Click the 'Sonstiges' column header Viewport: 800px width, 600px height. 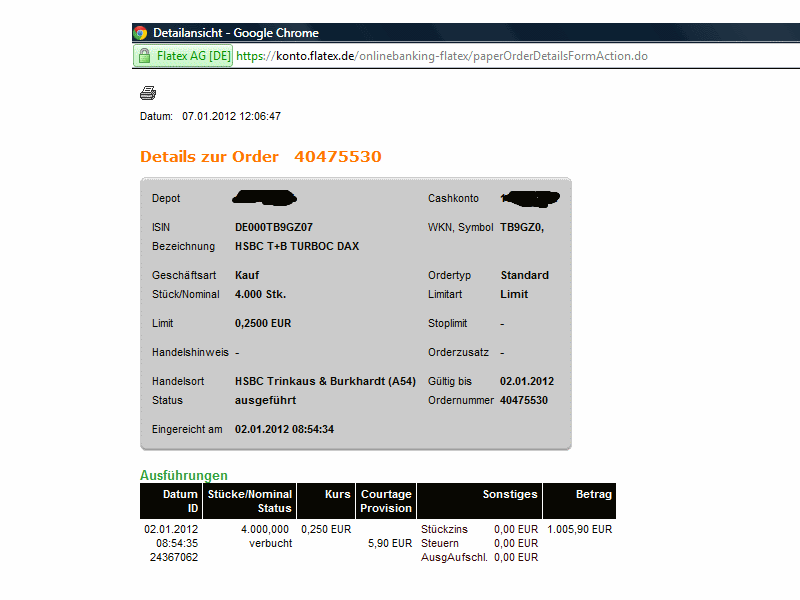coord(479,501)
